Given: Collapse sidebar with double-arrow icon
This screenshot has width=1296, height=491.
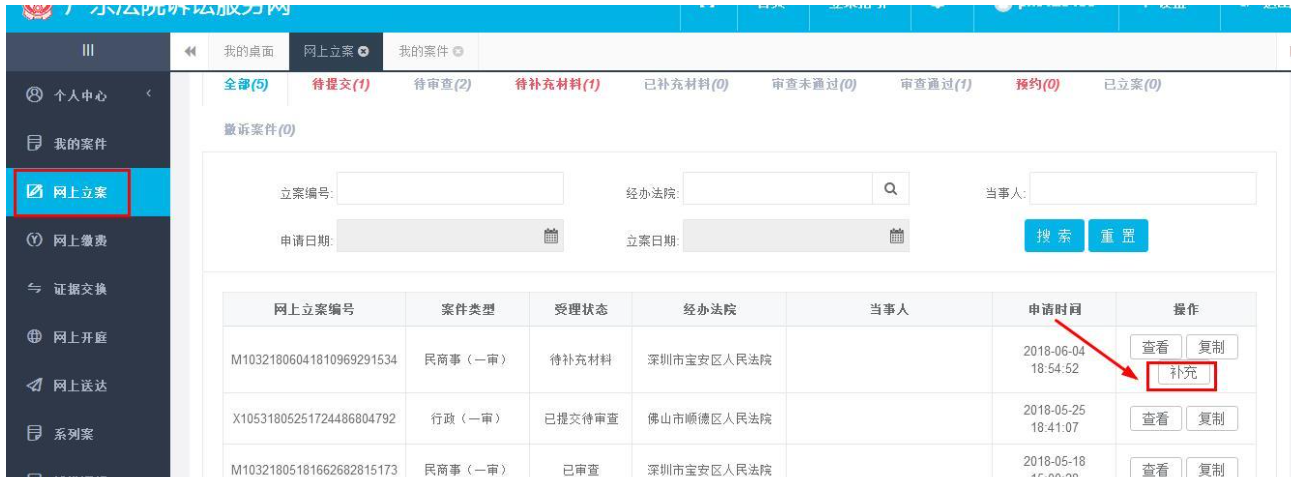Looking at the screenshot, I should click(x=190, y=50).
